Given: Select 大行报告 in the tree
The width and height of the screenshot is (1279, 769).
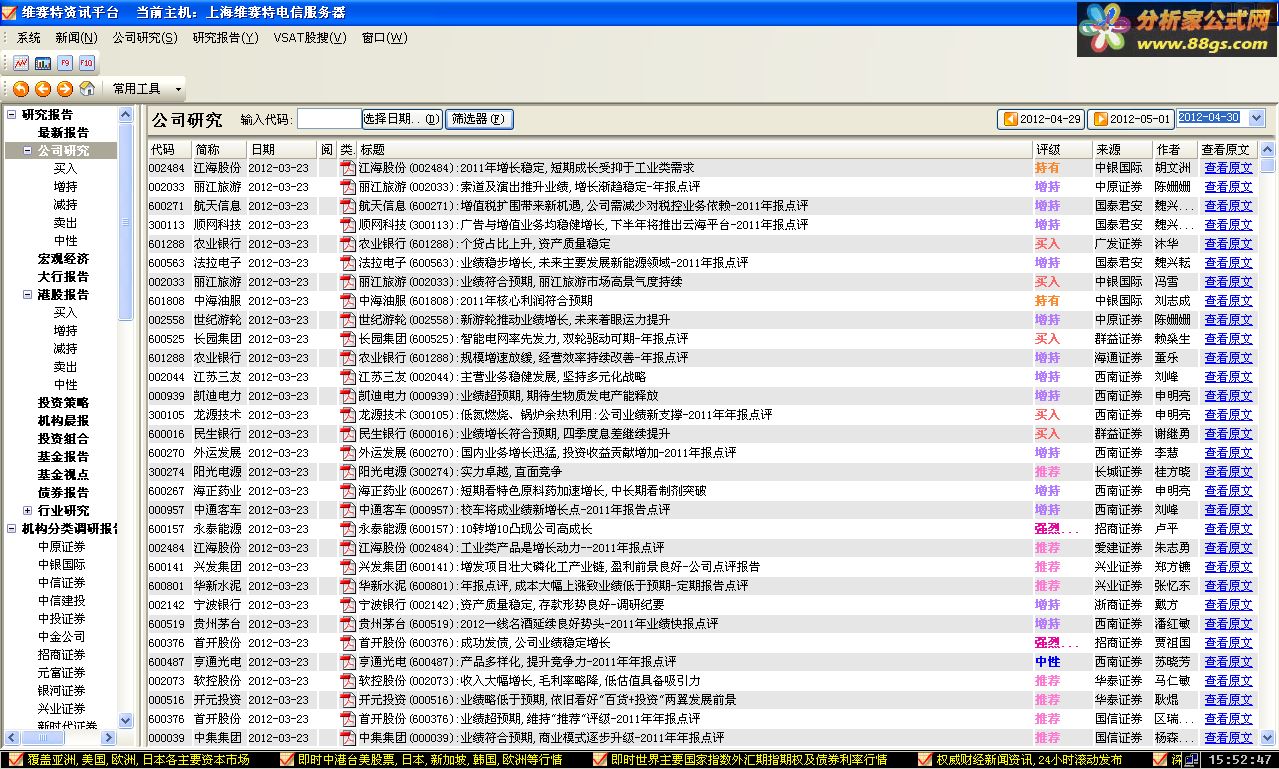Looking at the screenshot, I should (x=63, y=277).
